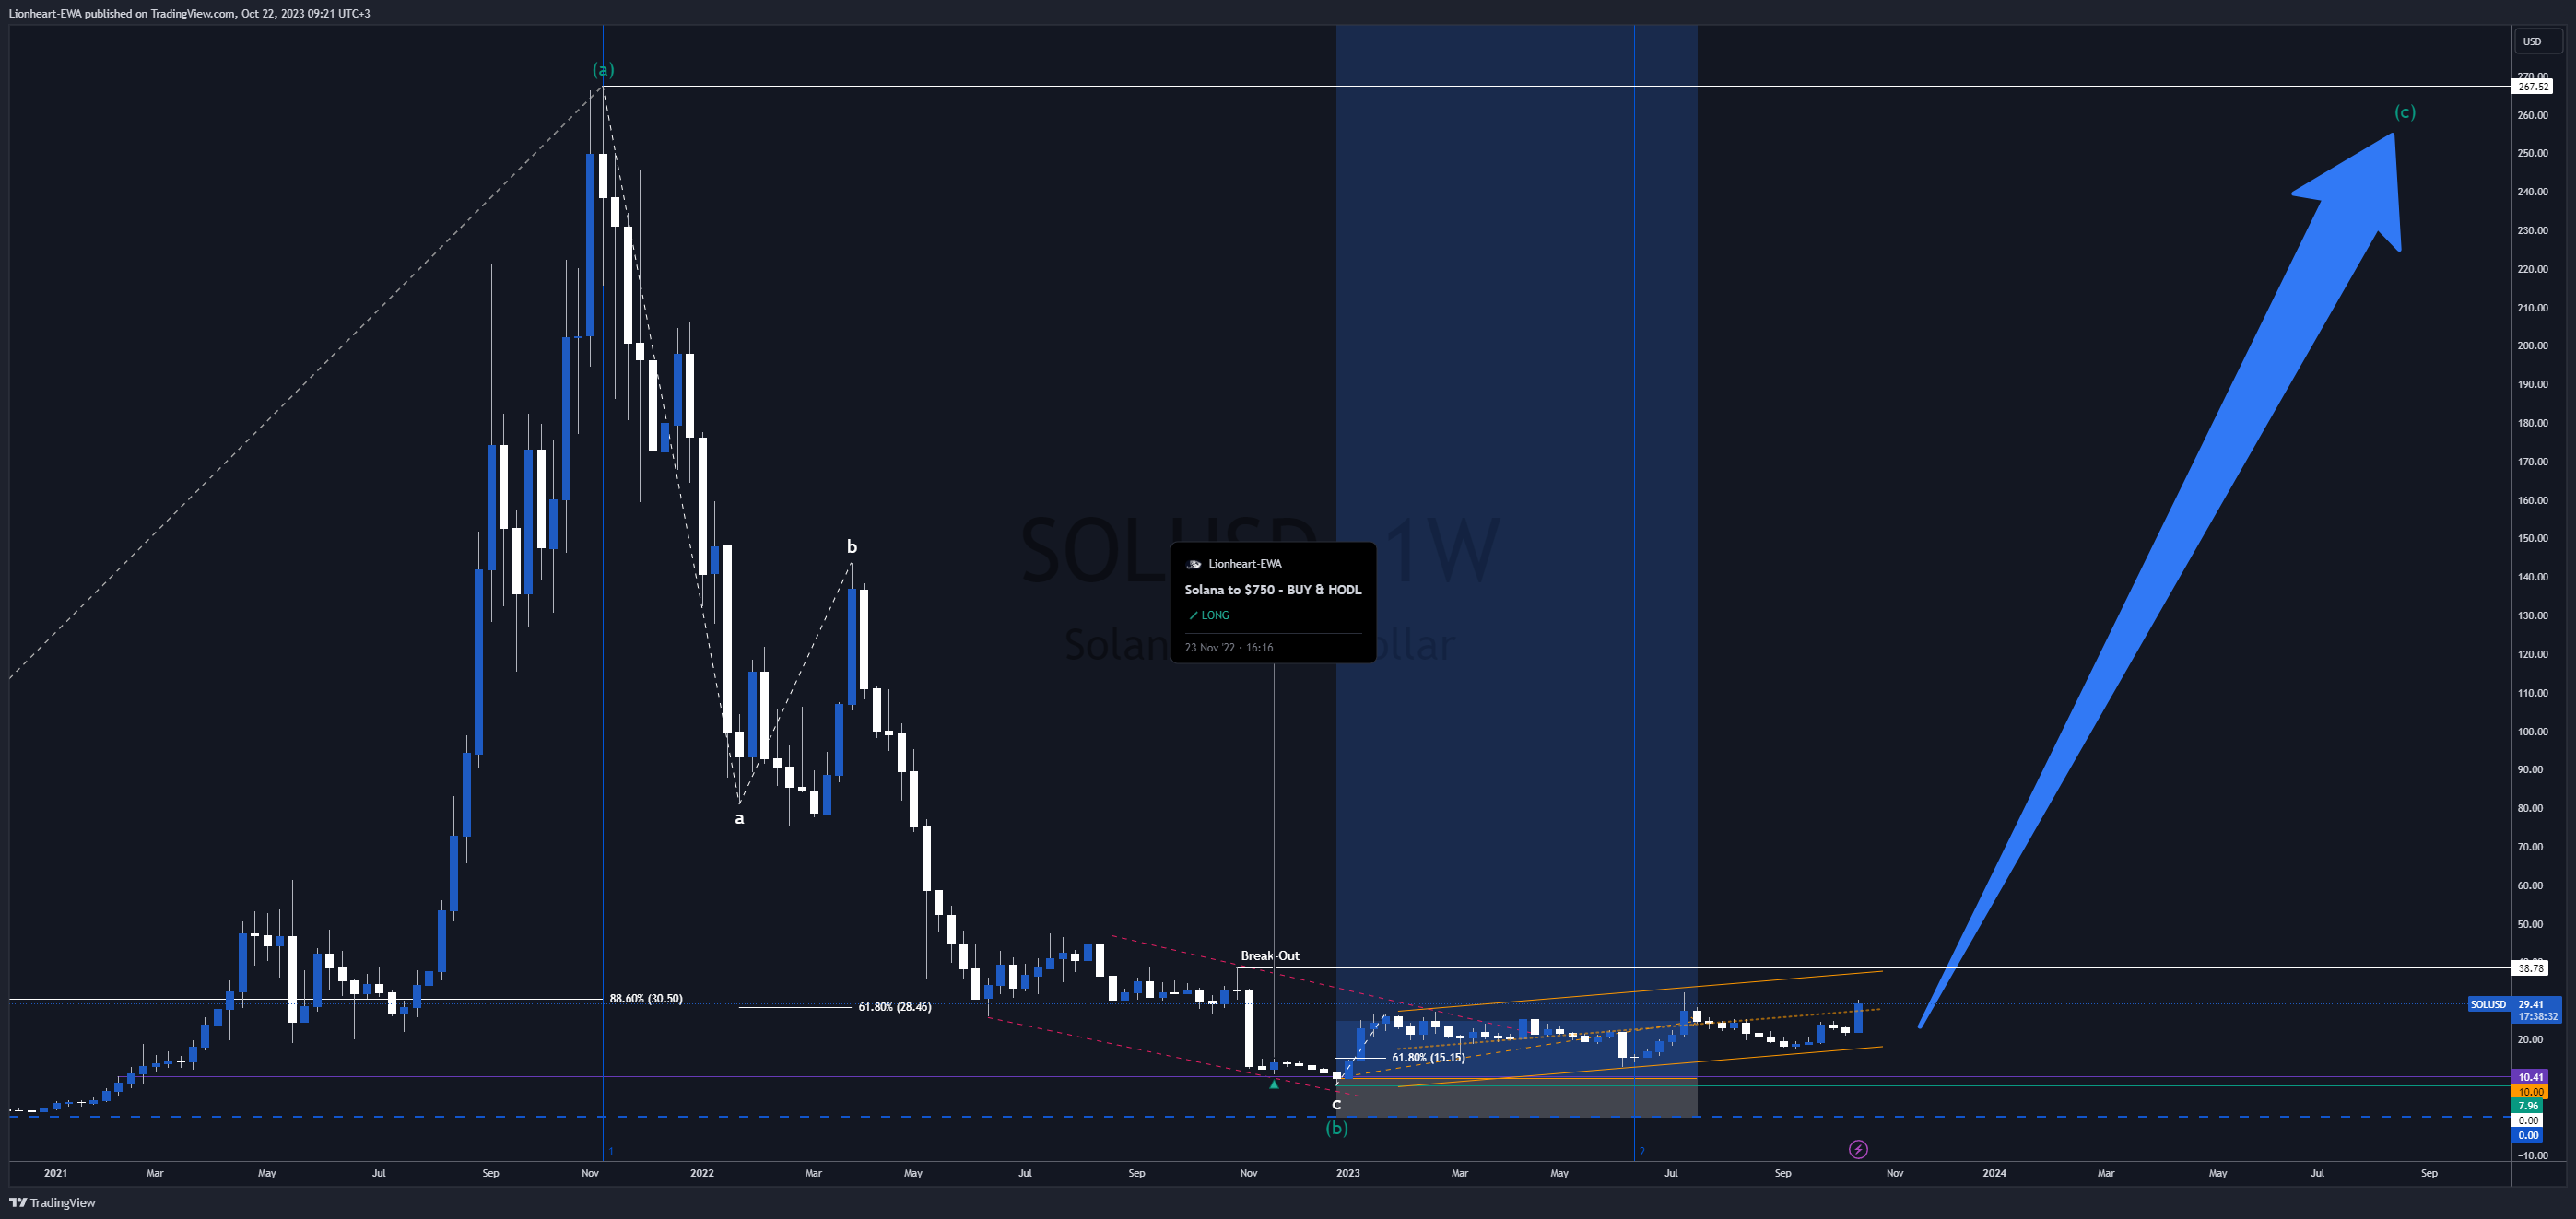Image resolution: width=2576 pixels, height=1219 pixels.
Task: Click the Lionheart-EWA avatar in idea card
Action: [1193, 564]
